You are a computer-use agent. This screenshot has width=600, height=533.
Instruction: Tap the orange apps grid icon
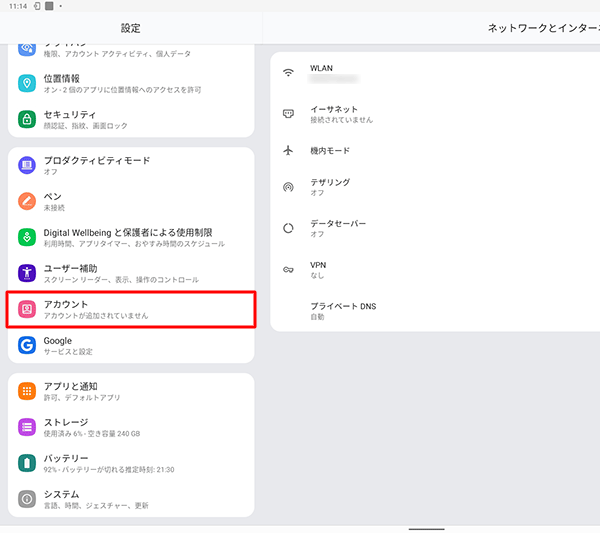tap(27, 391)
